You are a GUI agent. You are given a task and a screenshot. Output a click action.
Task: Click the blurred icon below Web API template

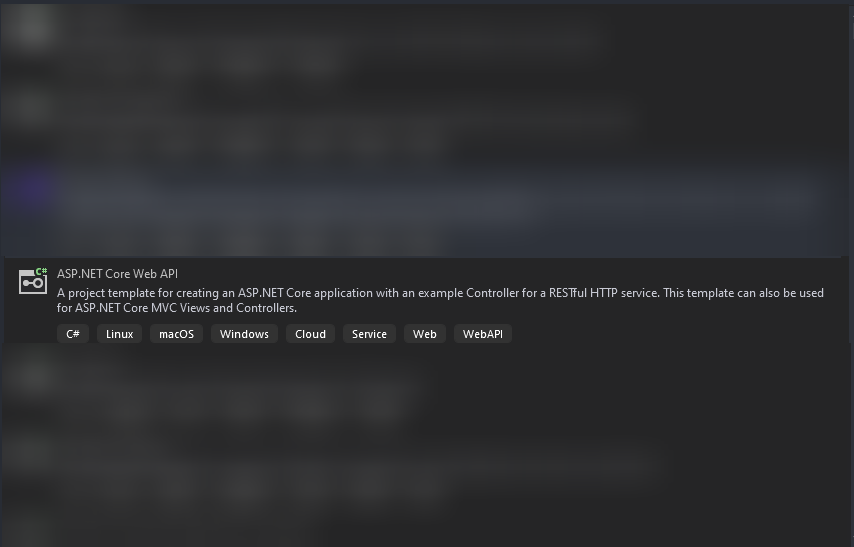(x=33, y=372)
